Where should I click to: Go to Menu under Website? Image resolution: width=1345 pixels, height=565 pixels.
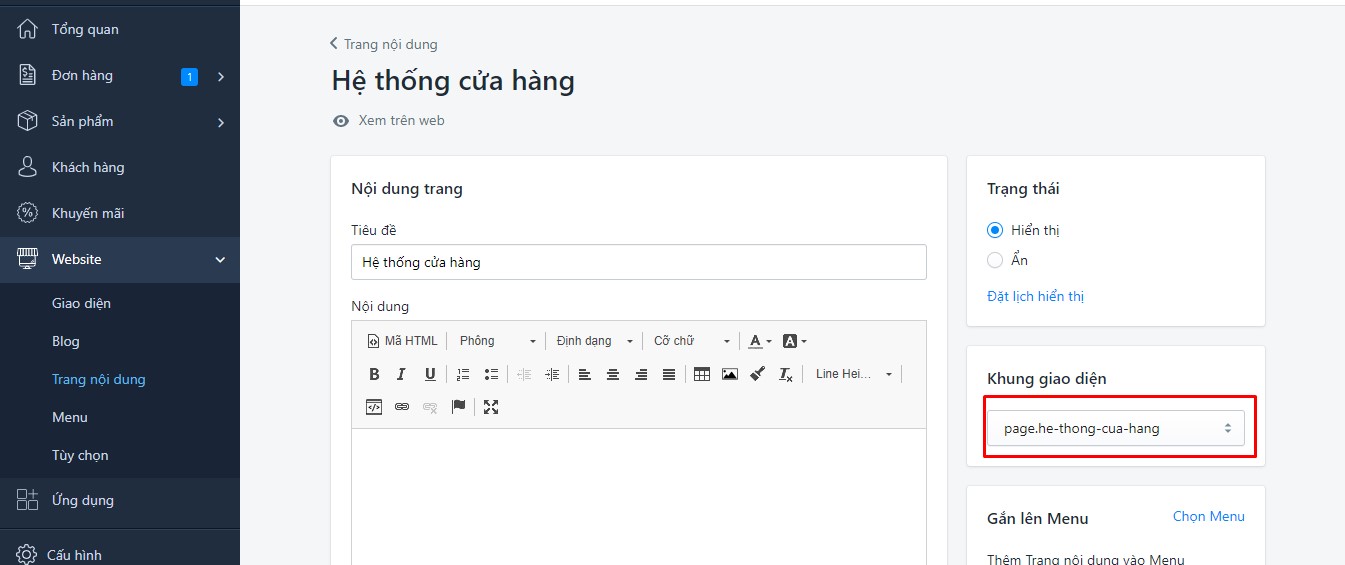click(x=70, y=417)
